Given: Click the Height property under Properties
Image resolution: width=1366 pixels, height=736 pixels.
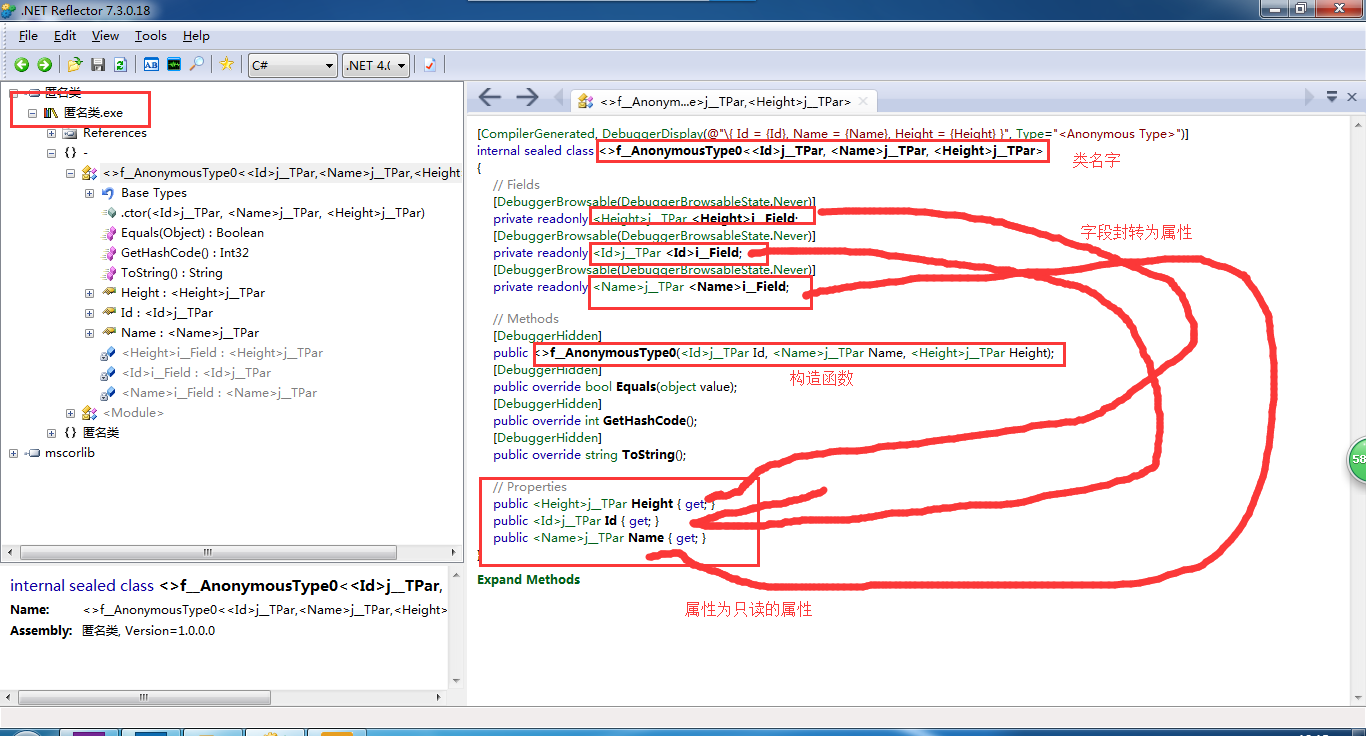Looking at the screenshot, I should [x=652, y=504].
